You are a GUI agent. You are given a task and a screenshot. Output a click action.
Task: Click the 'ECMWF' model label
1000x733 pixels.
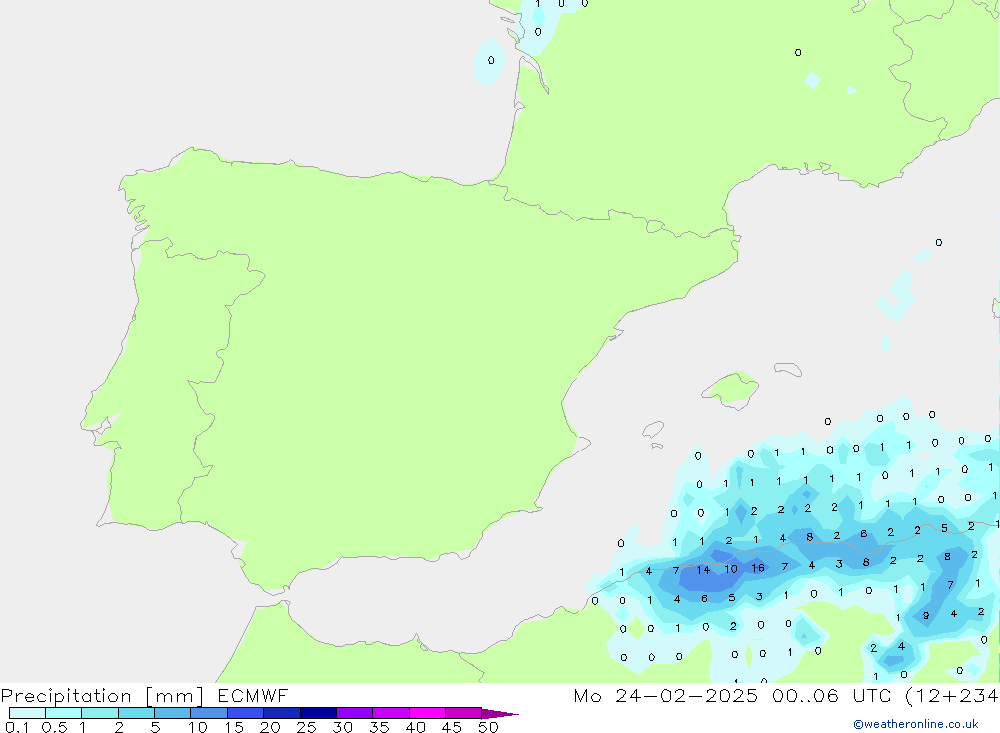pyautogui.click(x=253, y=695)
